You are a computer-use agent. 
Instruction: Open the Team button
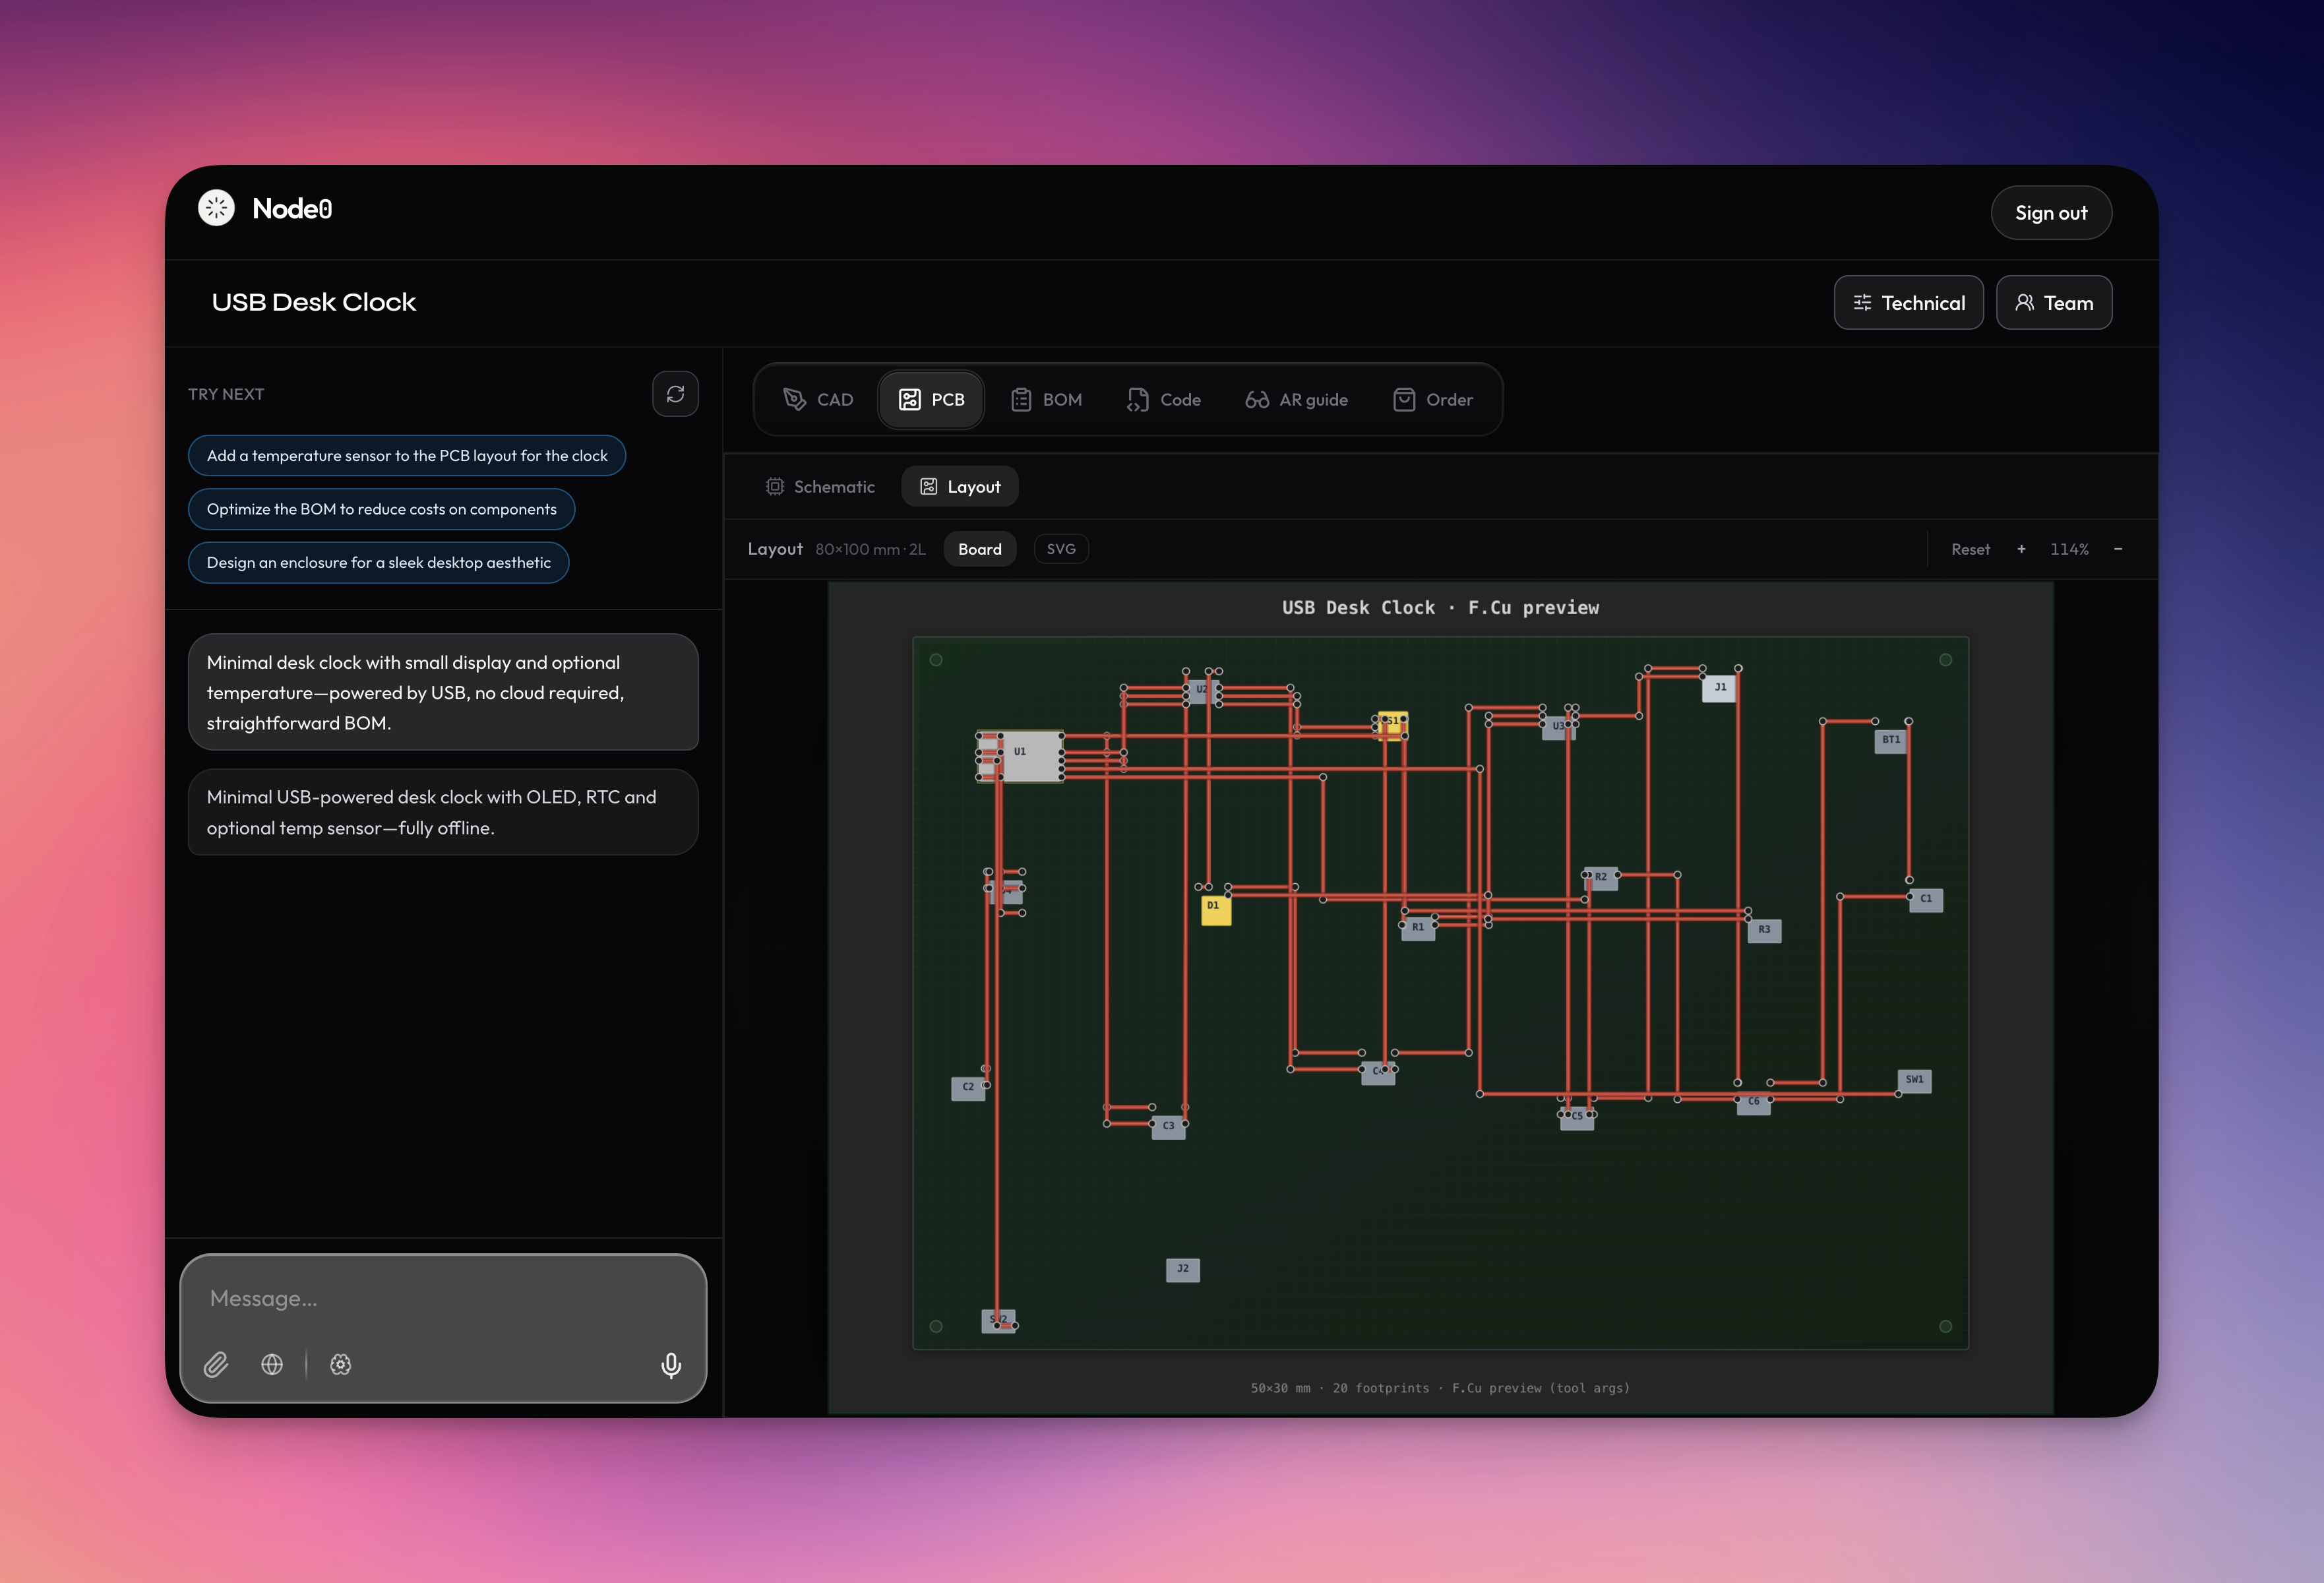(2053, 303)
